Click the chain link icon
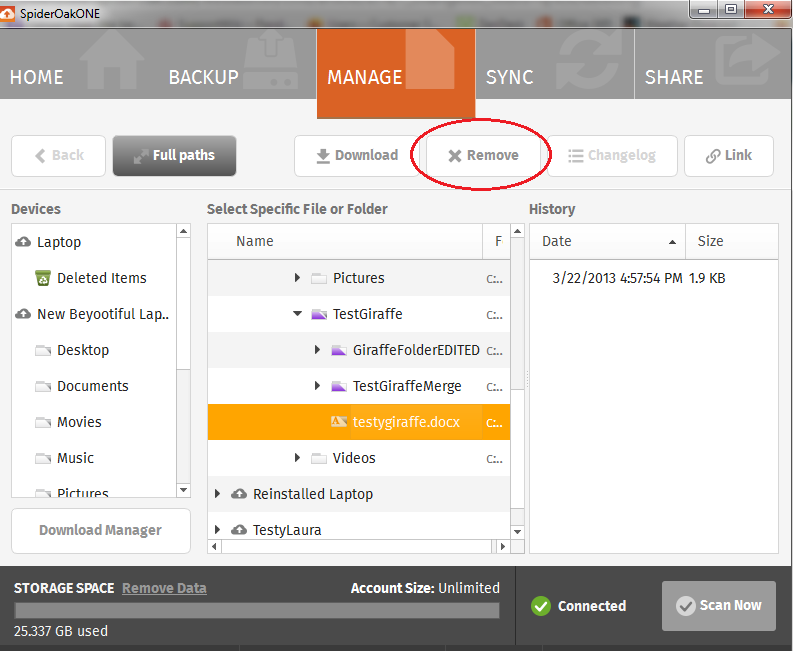The height and width of the screenshot is (651, 793). coord(713,156)
